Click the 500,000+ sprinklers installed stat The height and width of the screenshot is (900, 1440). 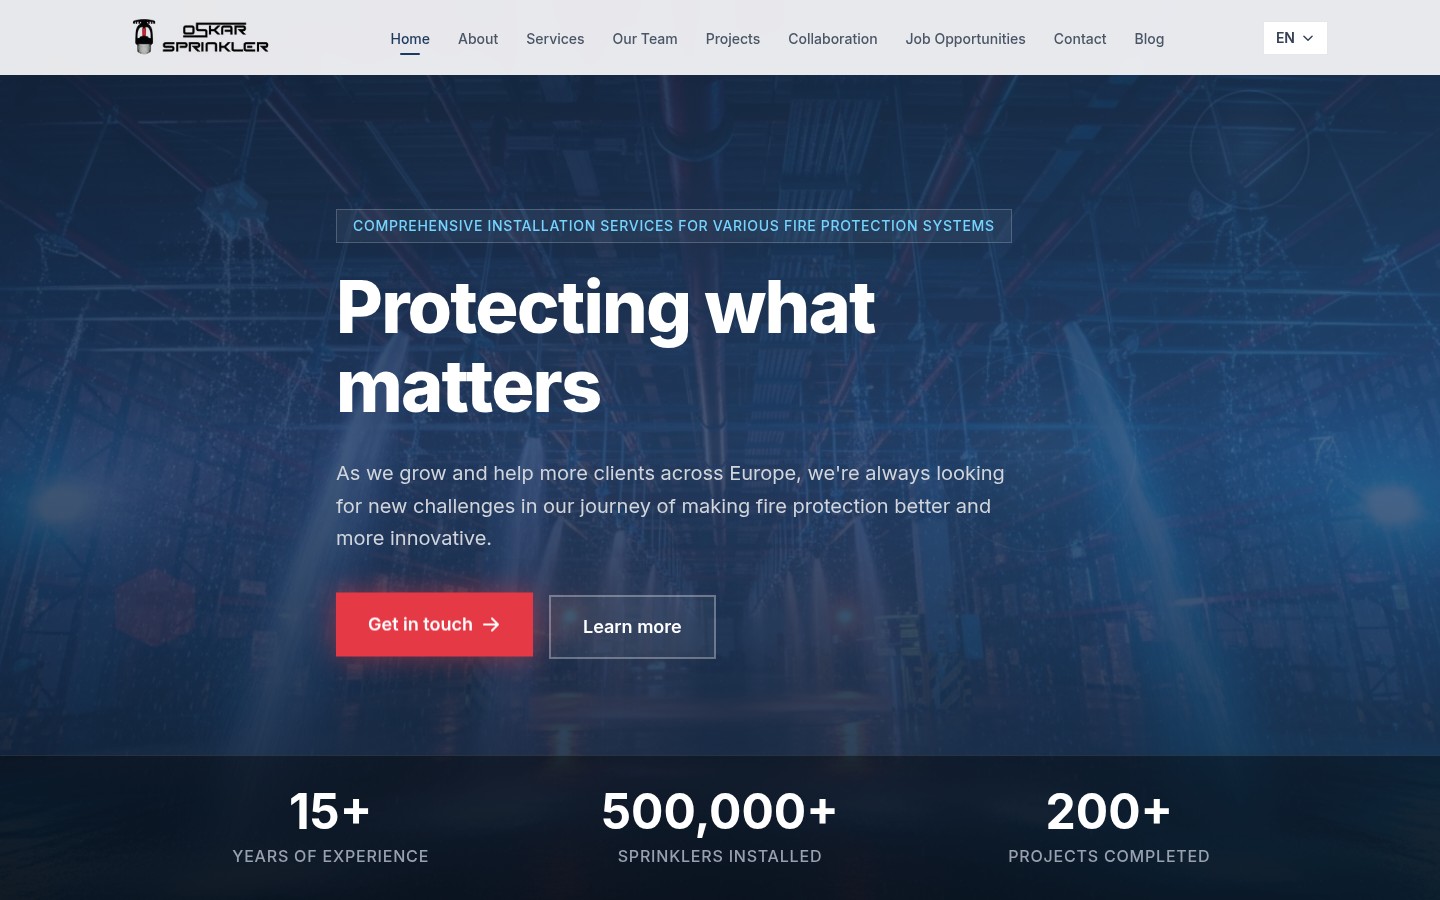(719, 826)
